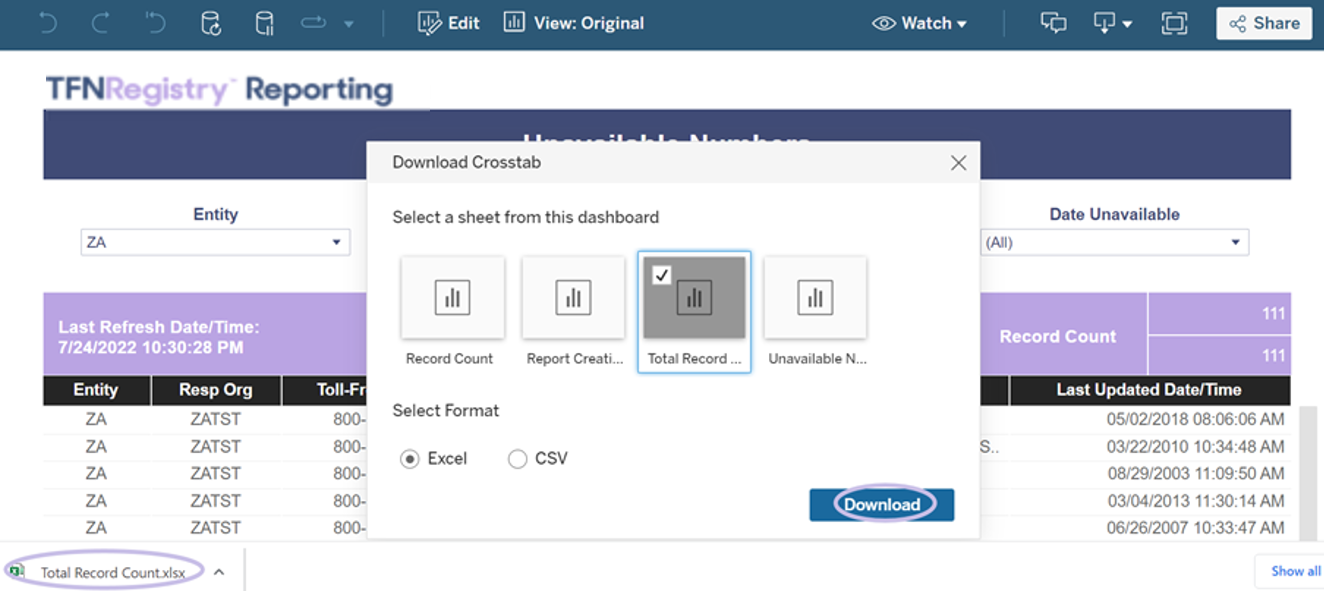The height and width of the screenshot is (591, 1324).
Task: Click the Last Refresh Date/Time text
Action: click(159, 337)
